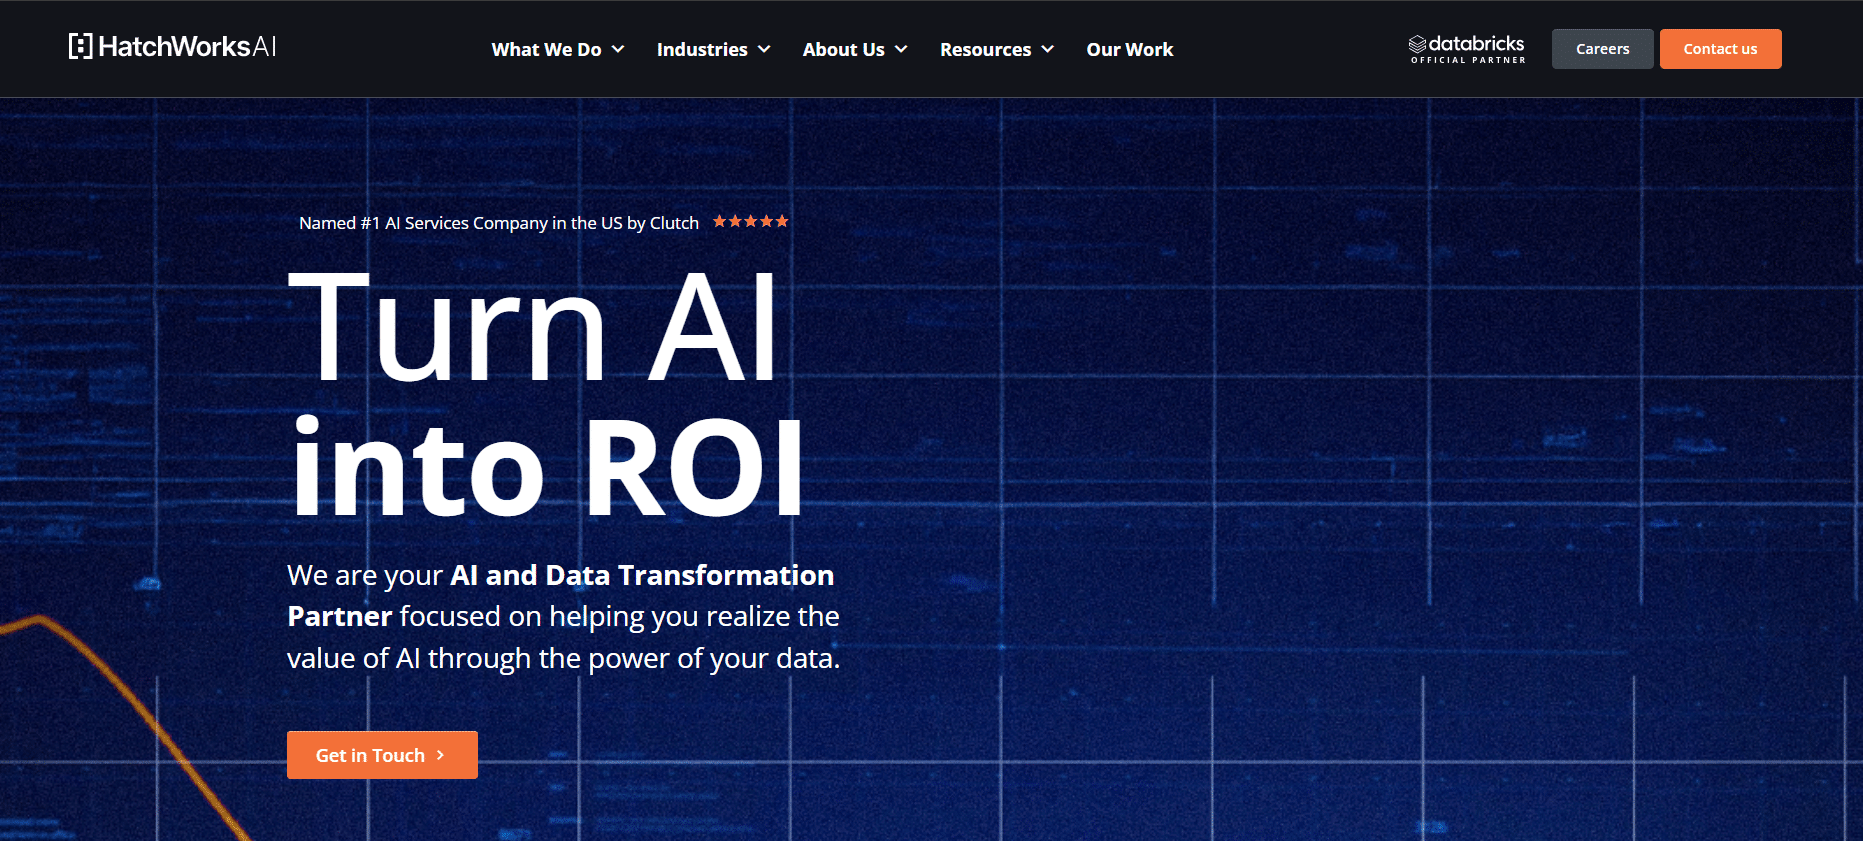Click the five-star Clutch rating icons
The image size is (1863, 841).
[x=751, y=221]
